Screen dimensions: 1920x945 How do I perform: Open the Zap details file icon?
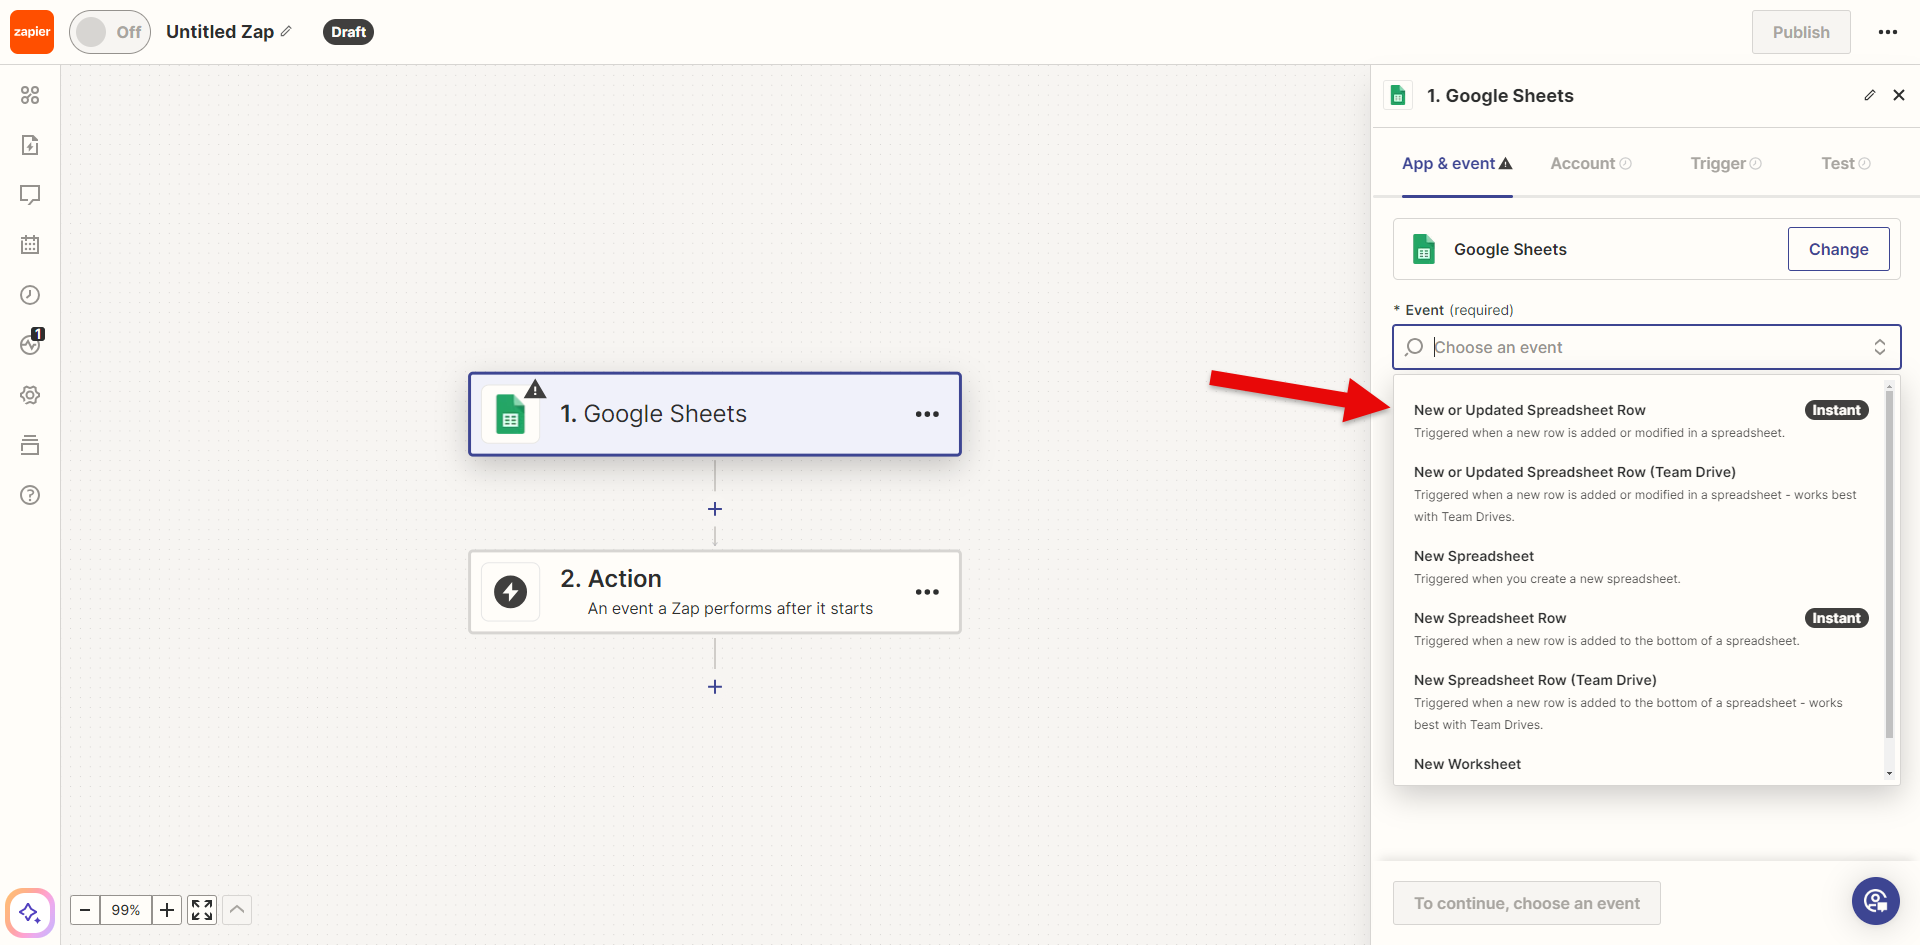pyautogui.click(x=30, y=145)
